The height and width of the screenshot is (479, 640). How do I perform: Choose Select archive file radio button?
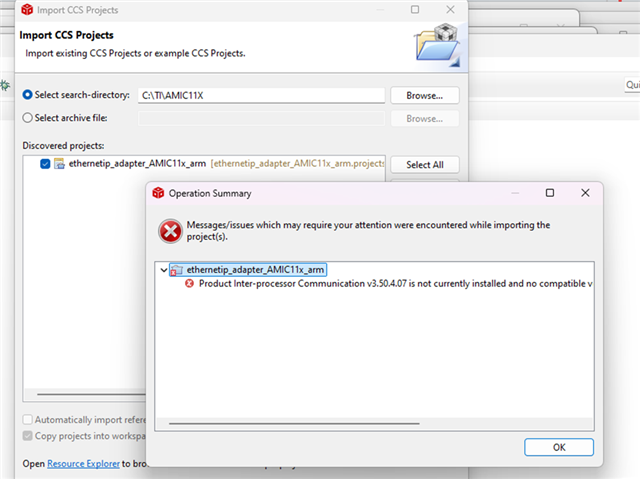click(27, 118)
